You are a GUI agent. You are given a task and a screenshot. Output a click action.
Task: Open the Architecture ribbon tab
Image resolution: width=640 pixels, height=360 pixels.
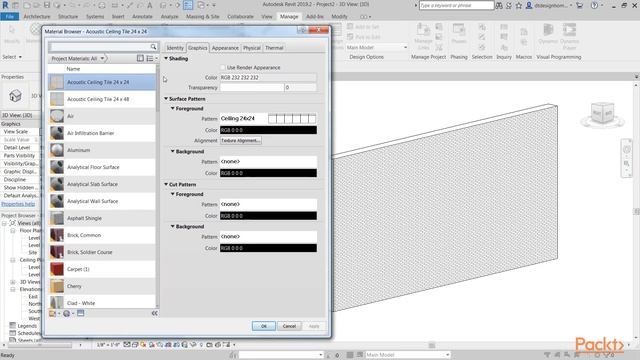(x=37, y=17)
